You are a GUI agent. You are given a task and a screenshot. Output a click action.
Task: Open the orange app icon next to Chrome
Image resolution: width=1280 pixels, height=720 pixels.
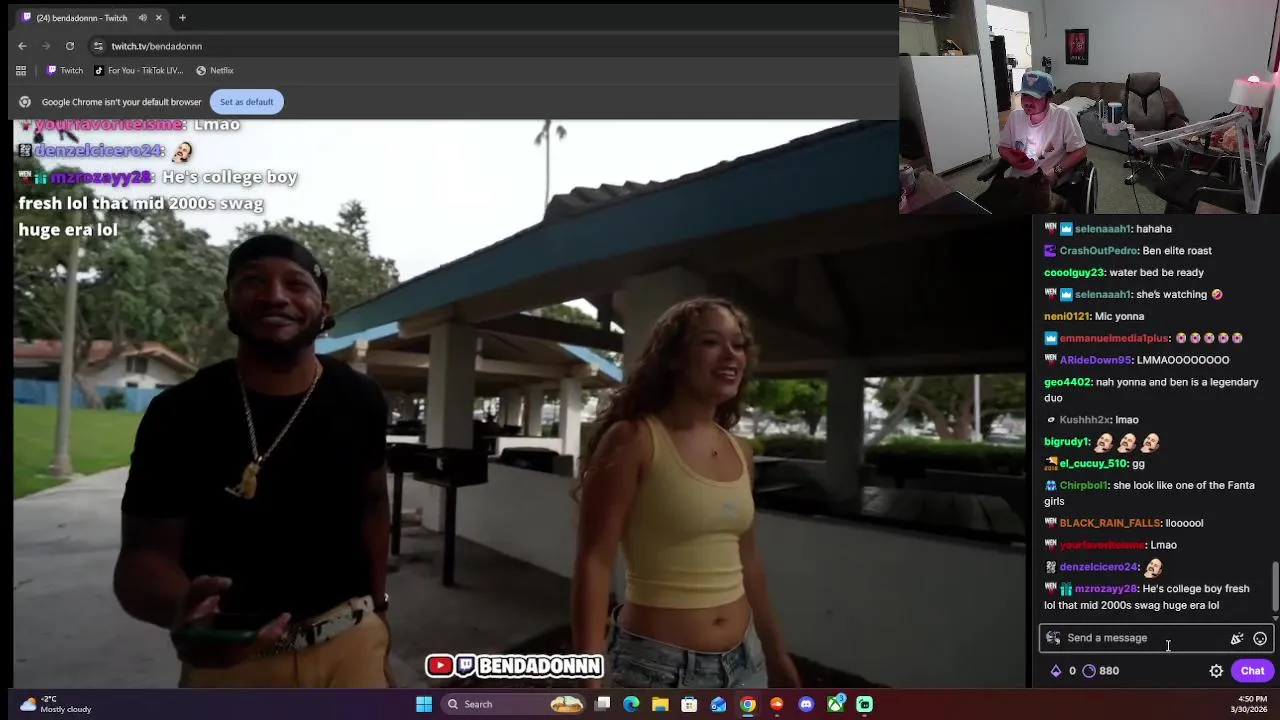tap(777, 704)
